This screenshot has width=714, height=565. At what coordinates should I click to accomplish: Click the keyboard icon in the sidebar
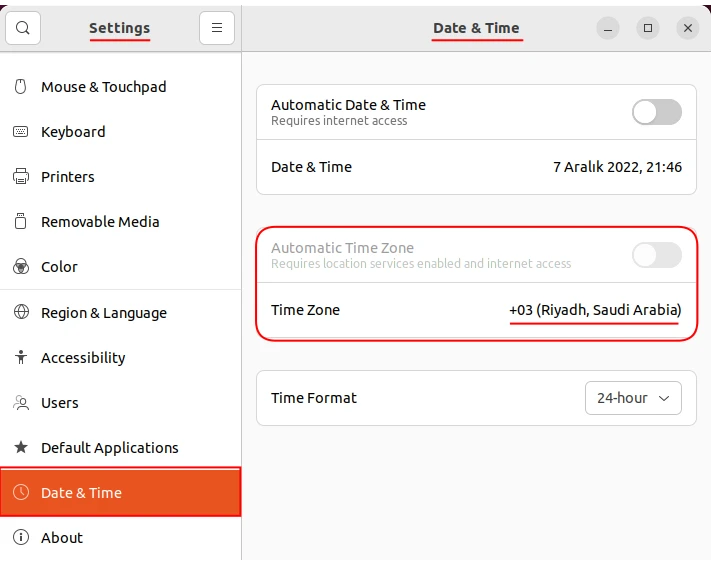(x=20, y=132)
